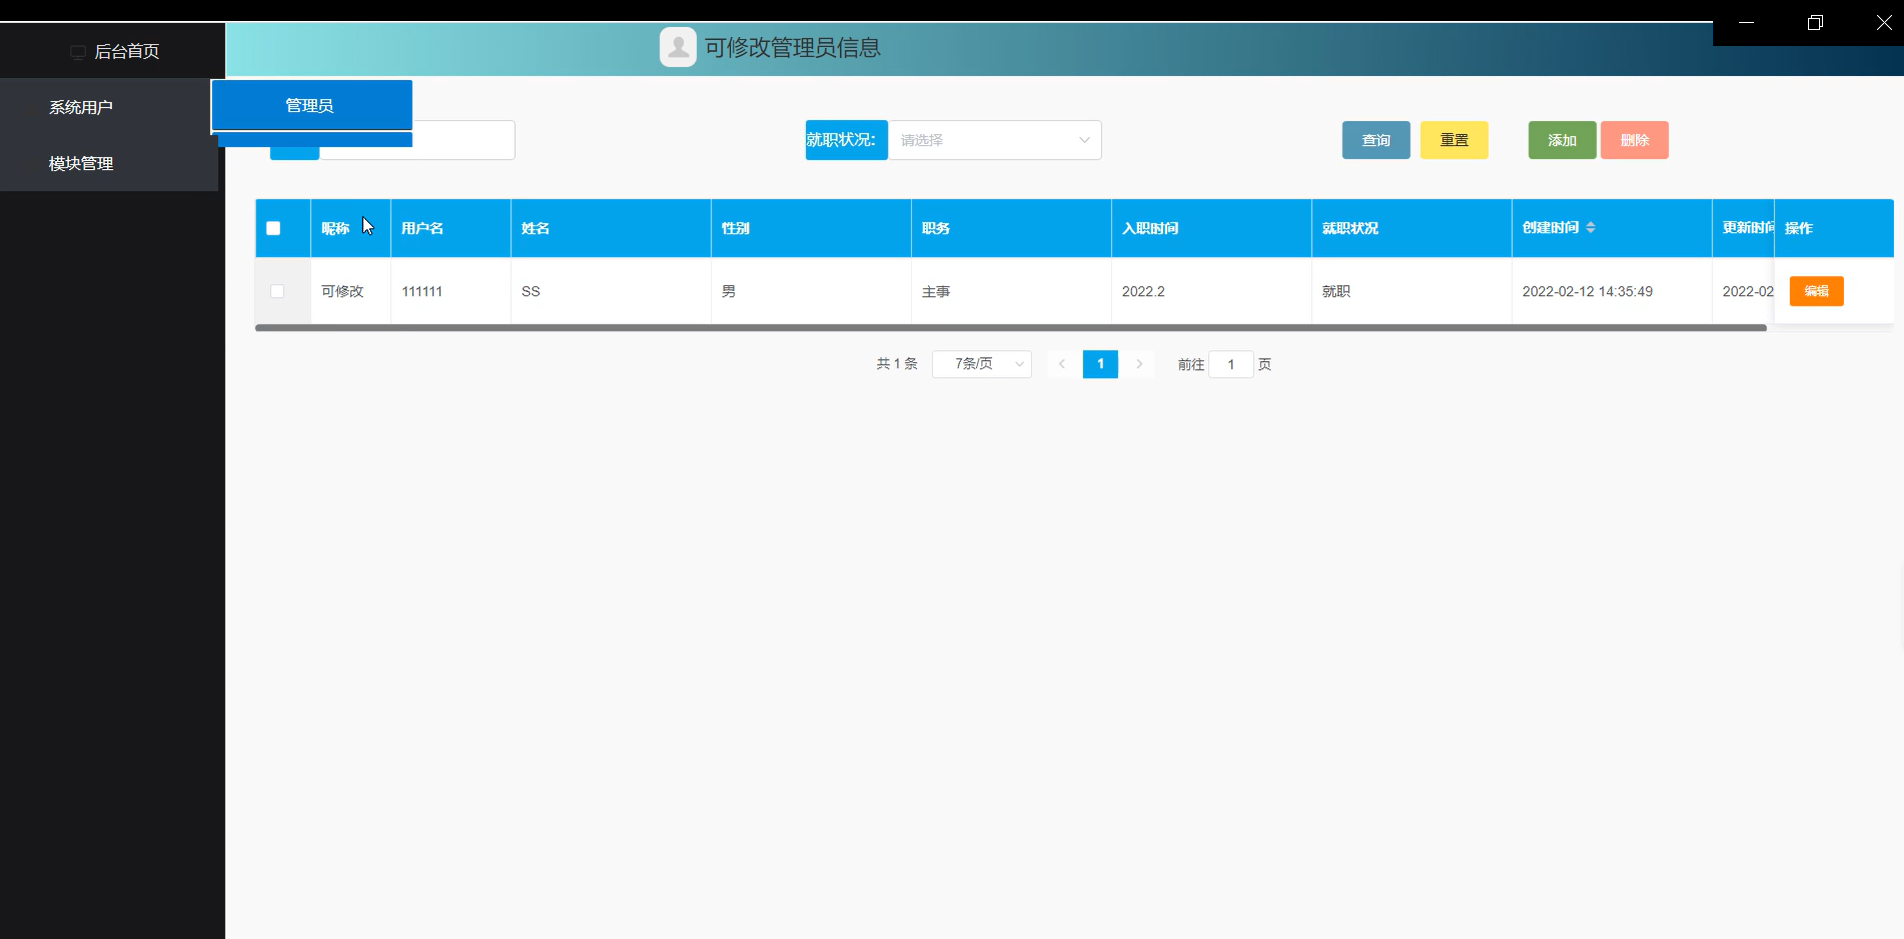Screen dimensions: 1904x939
Task: Click the green 添加 button
Action: pos(1562,140)
